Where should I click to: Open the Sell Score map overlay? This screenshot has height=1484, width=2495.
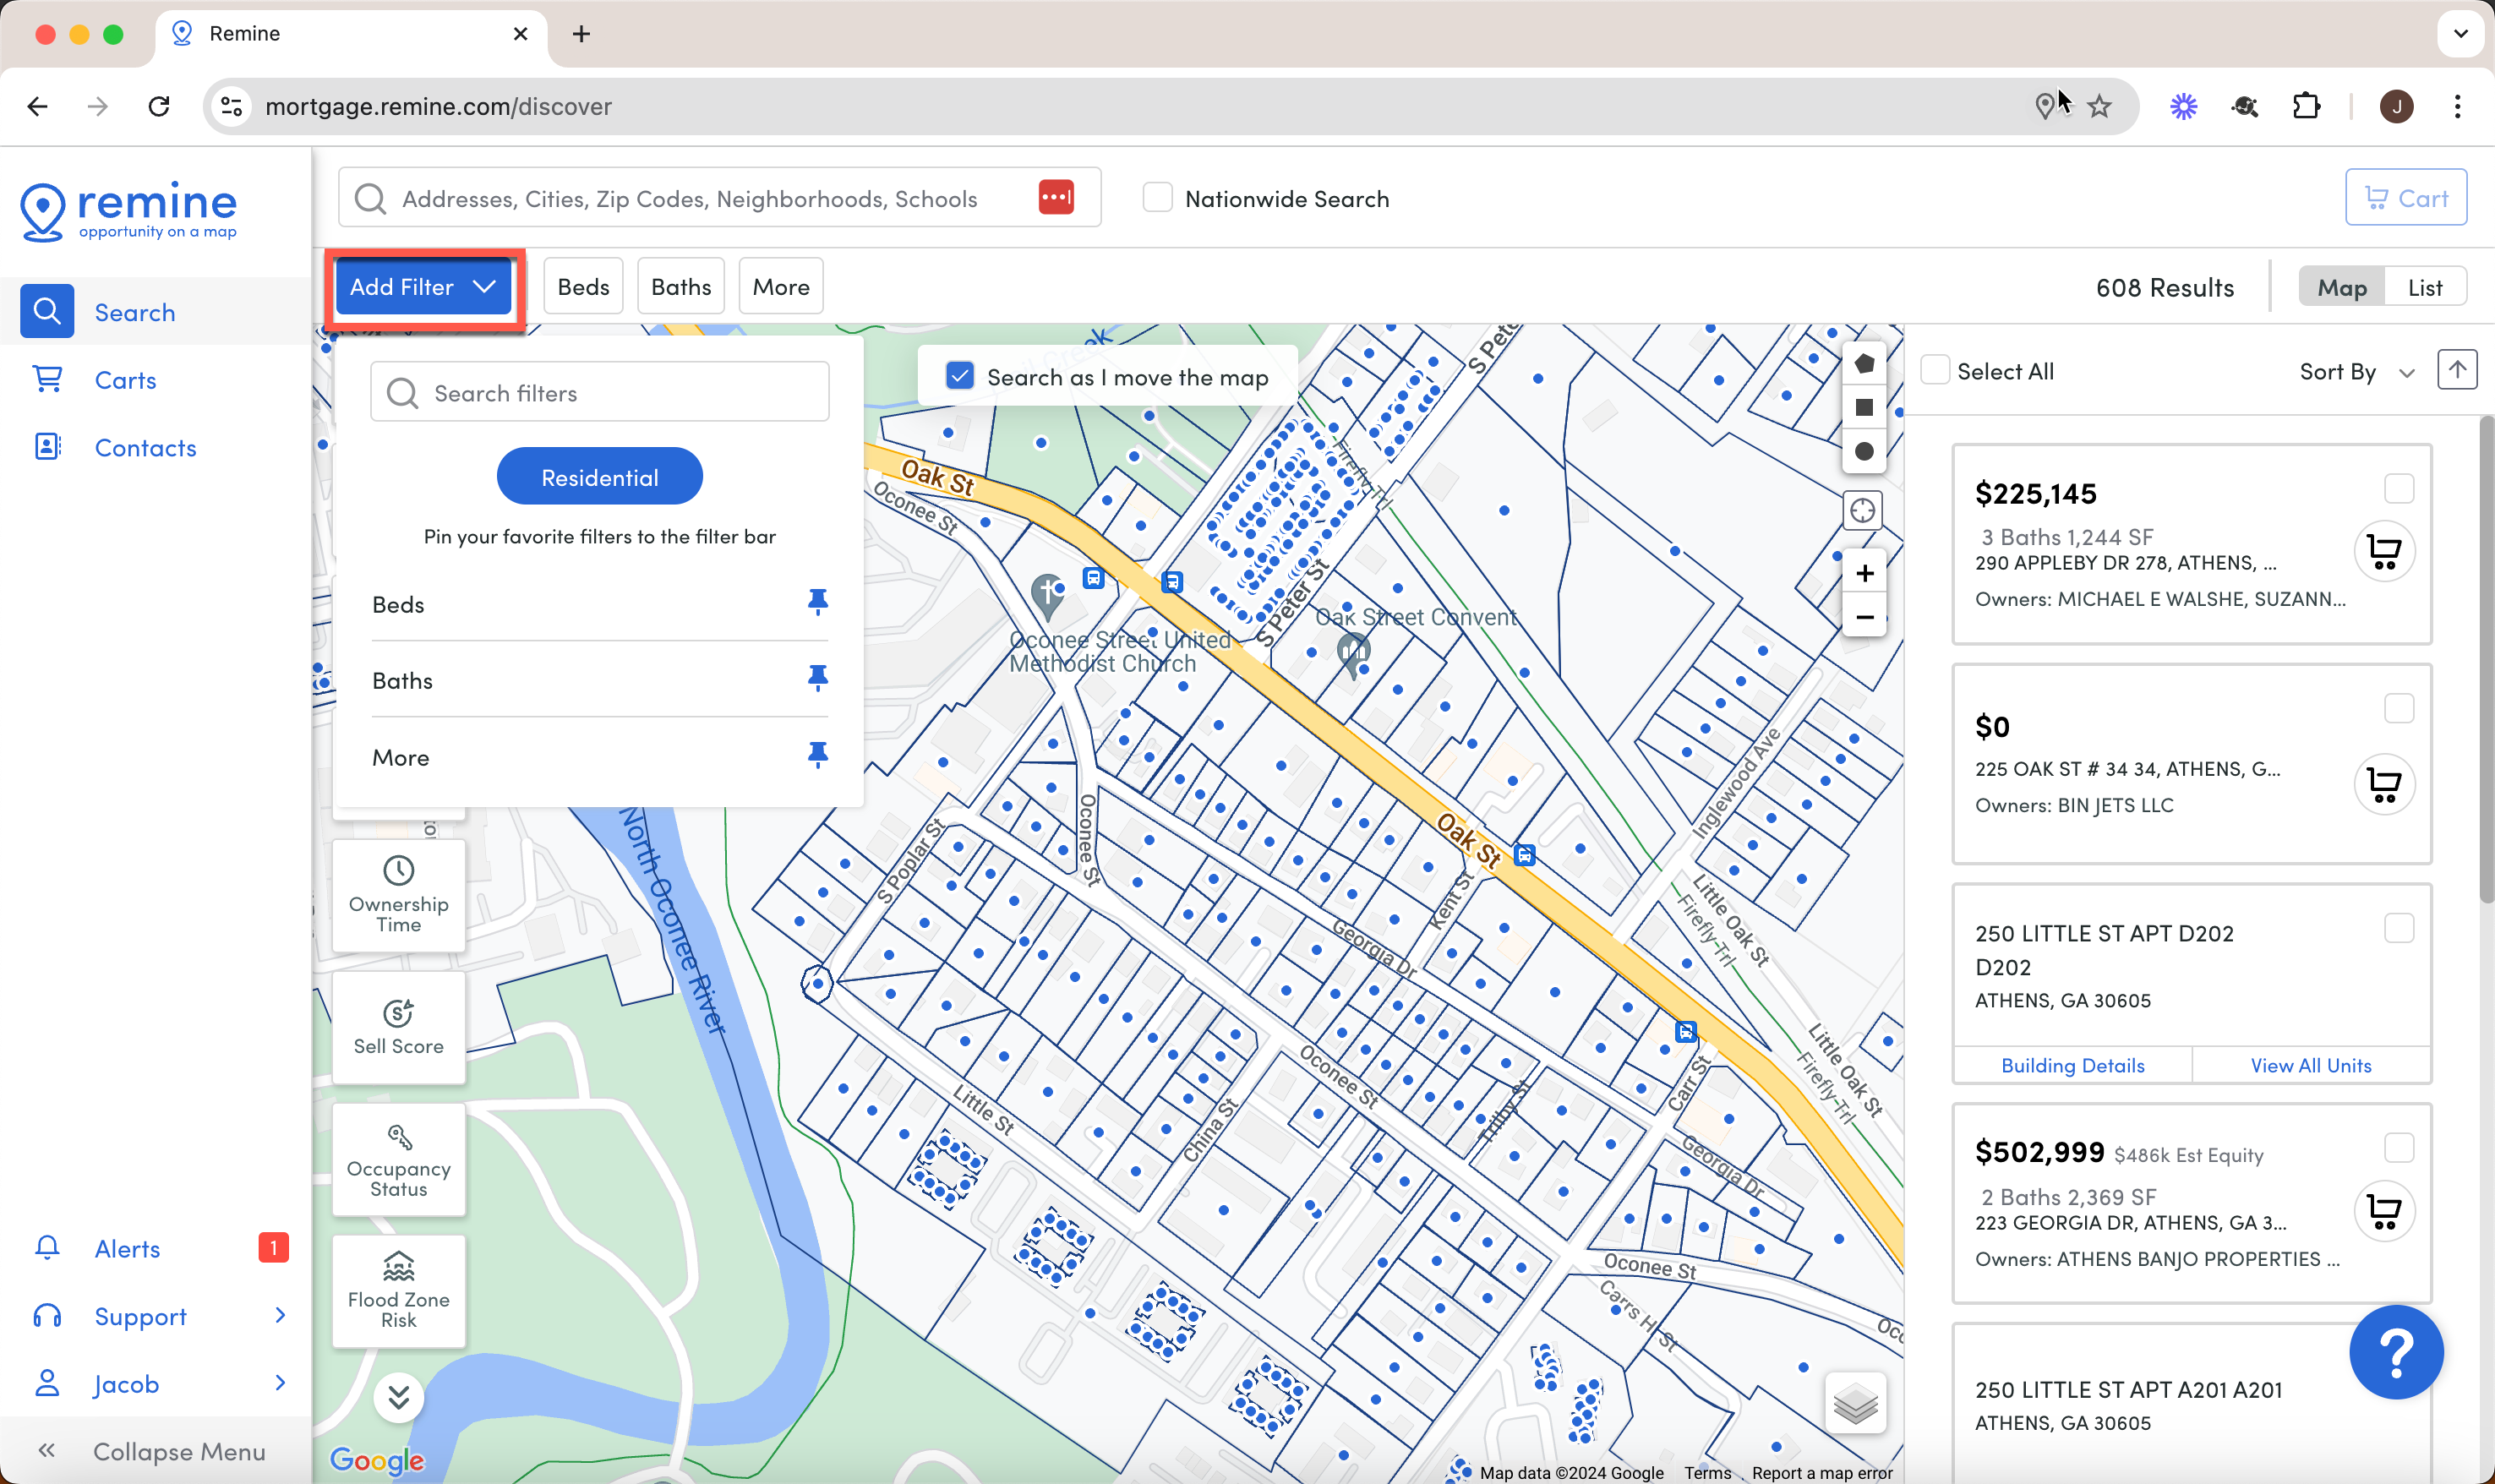(x=398, y=1027)
